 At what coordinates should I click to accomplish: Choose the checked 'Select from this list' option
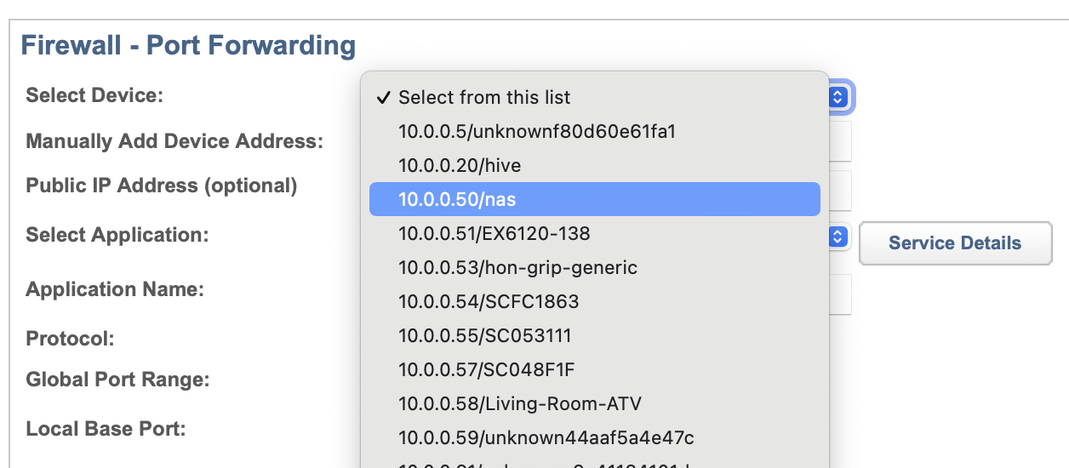coord(594,97)
